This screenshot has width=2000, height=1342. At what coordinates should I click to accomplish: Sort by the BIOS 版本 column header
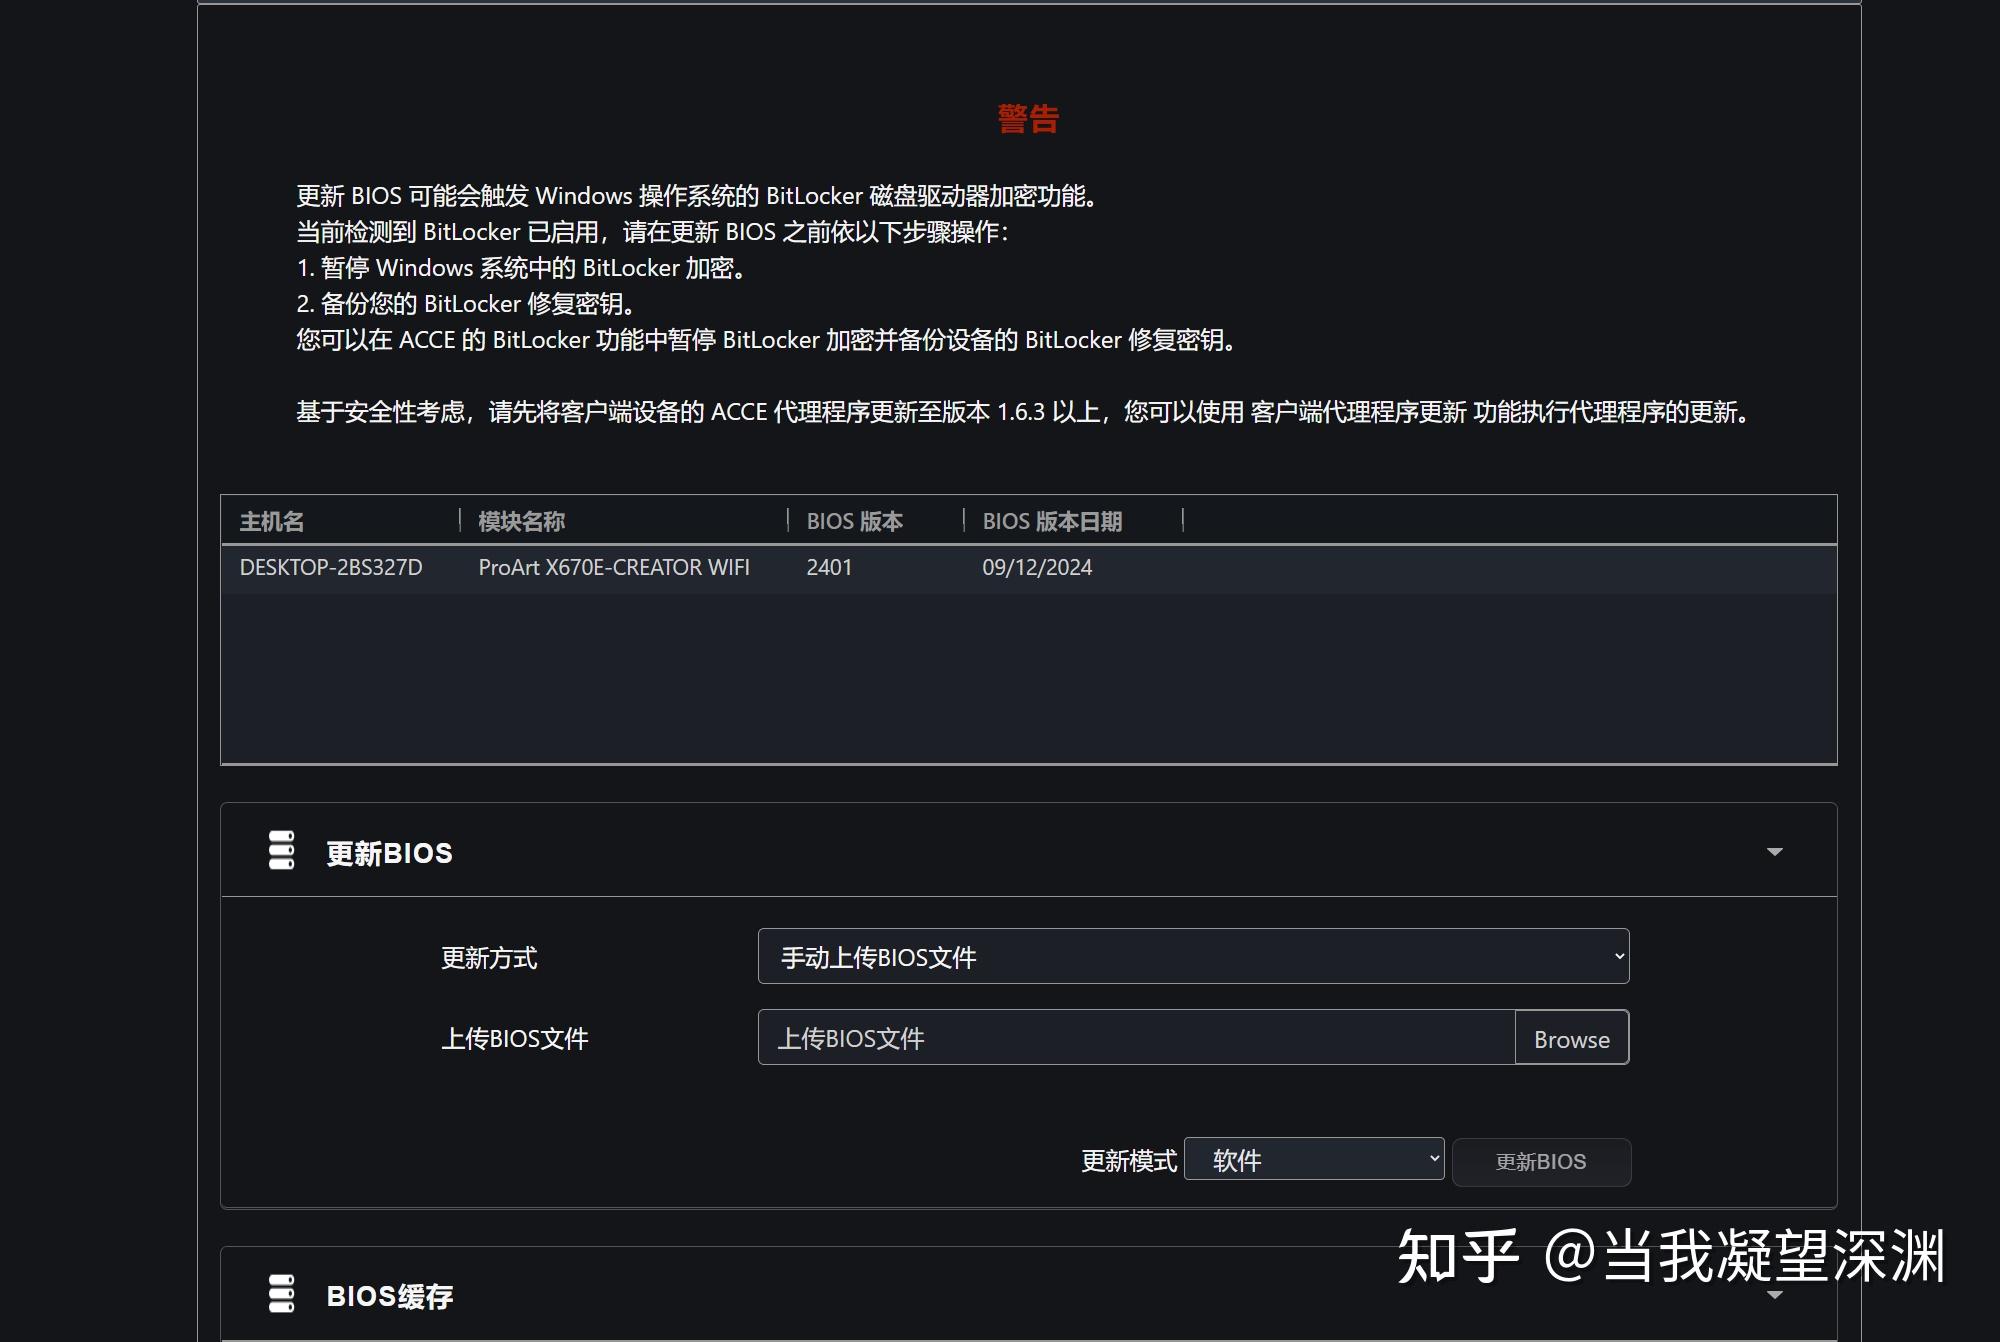point(854,521)
